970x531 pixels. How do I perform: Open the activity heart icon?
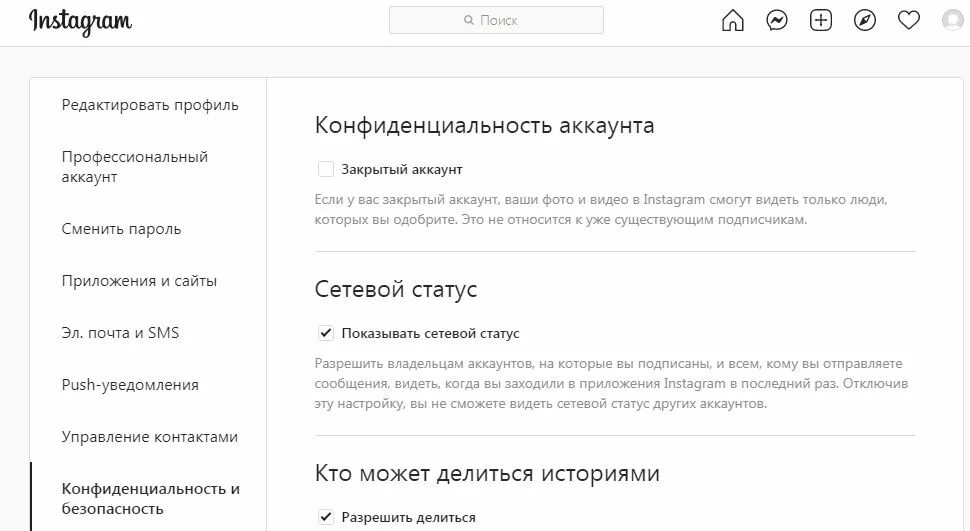908,20
